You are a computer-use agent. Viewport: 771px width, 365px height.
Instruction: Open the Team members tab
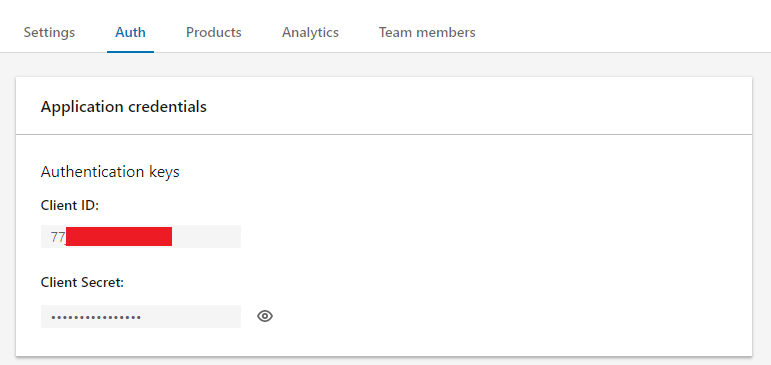coord(427,32)
